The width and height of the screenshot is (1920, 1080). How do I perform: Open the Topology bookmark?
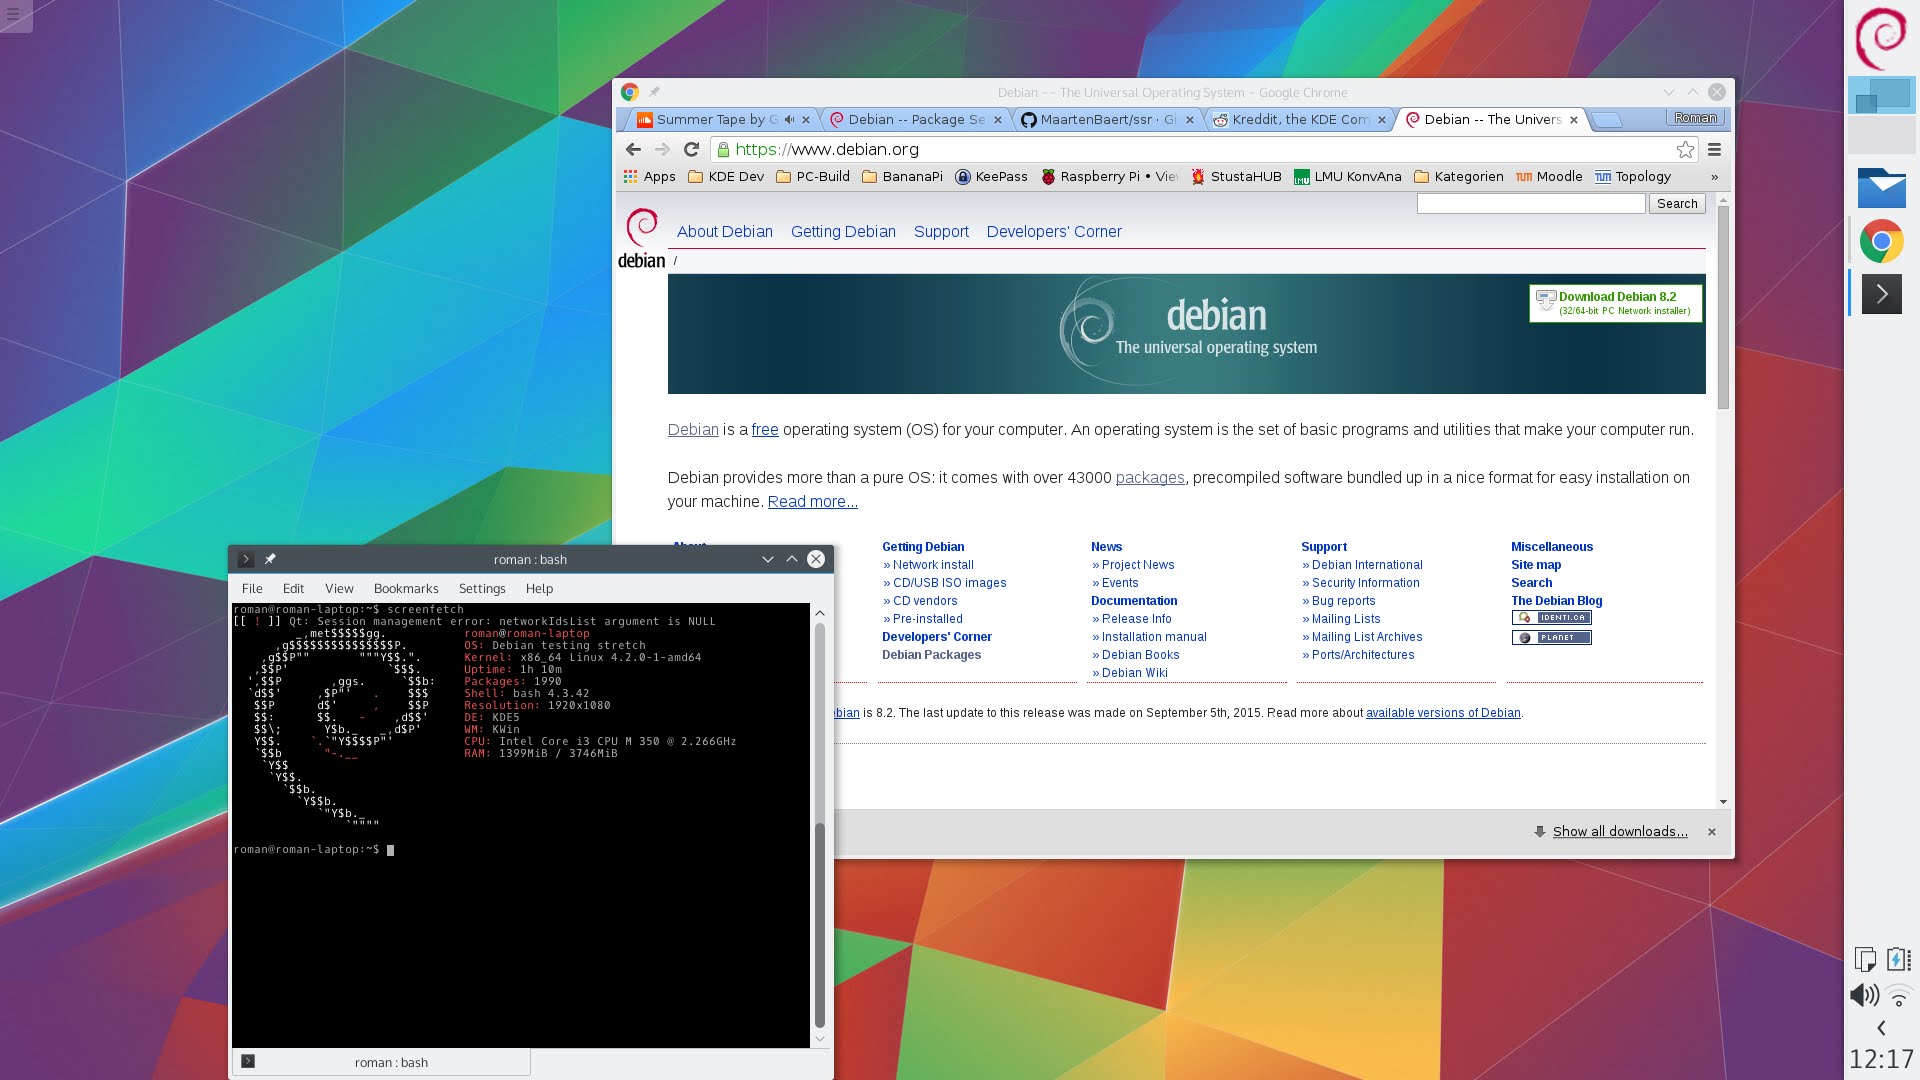(x=1633, y=176)
